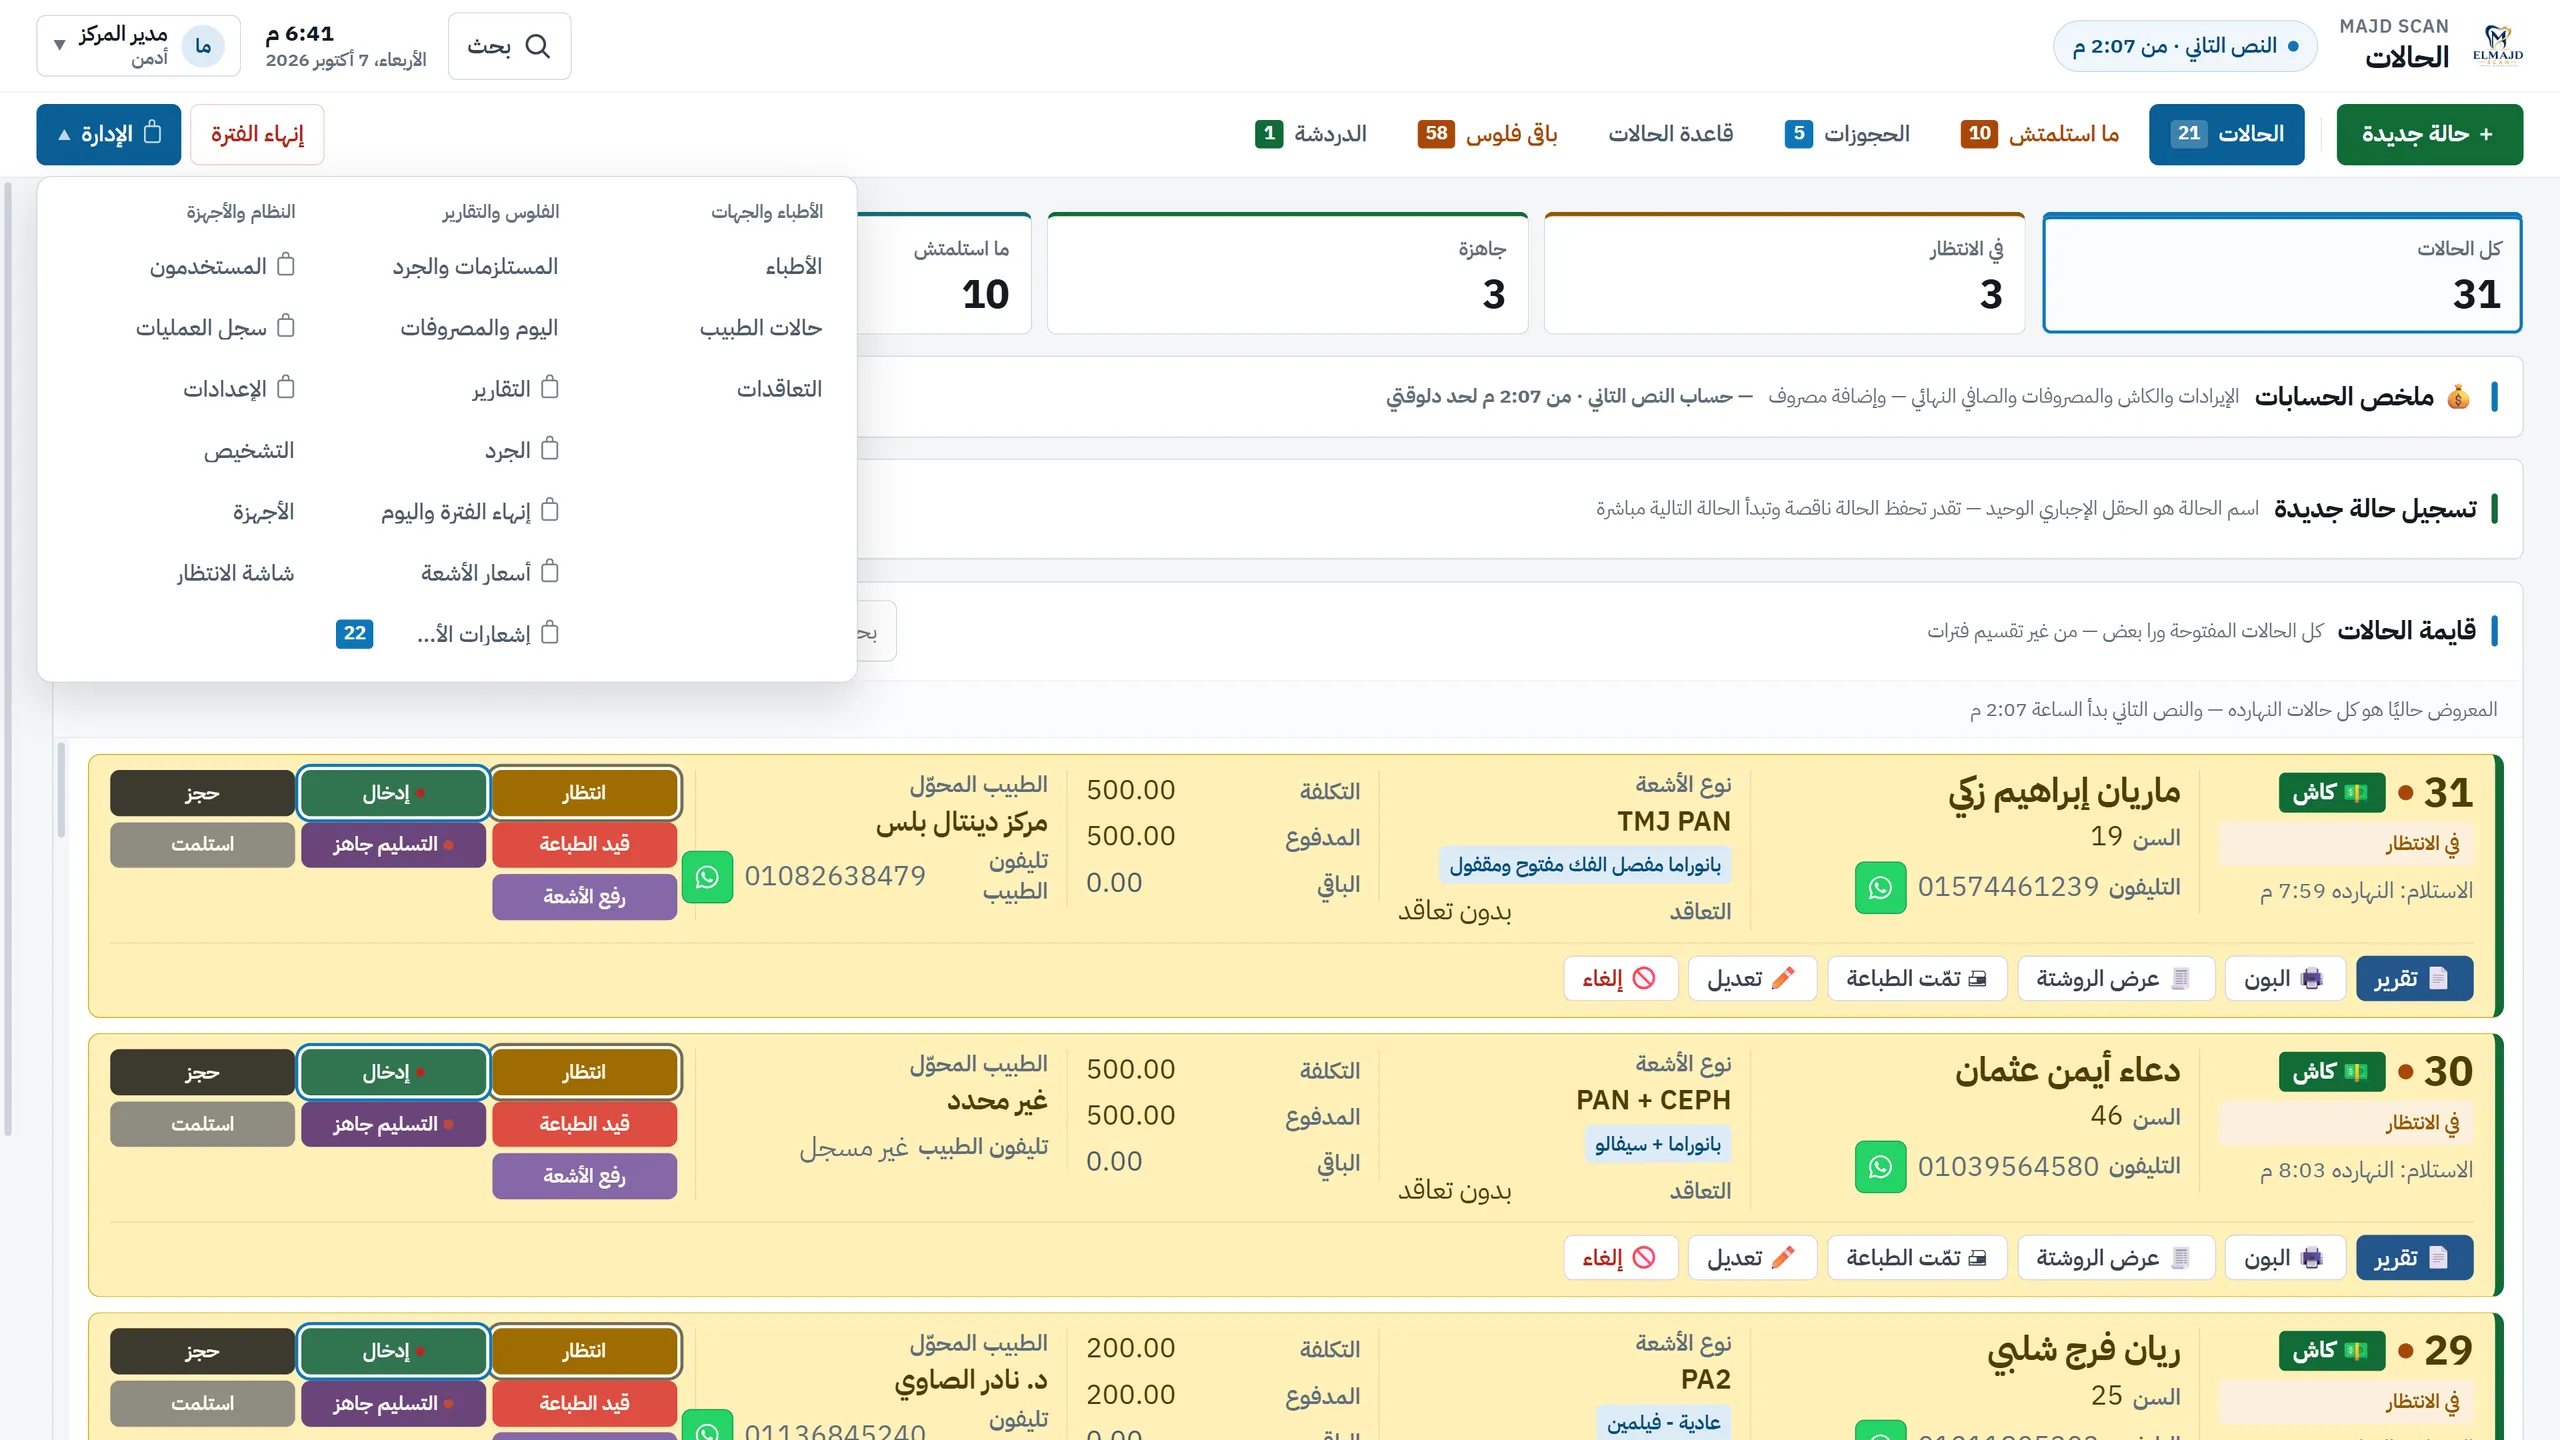
Task: Set case 31 status to إدخال
Action: tap(393, 793)
